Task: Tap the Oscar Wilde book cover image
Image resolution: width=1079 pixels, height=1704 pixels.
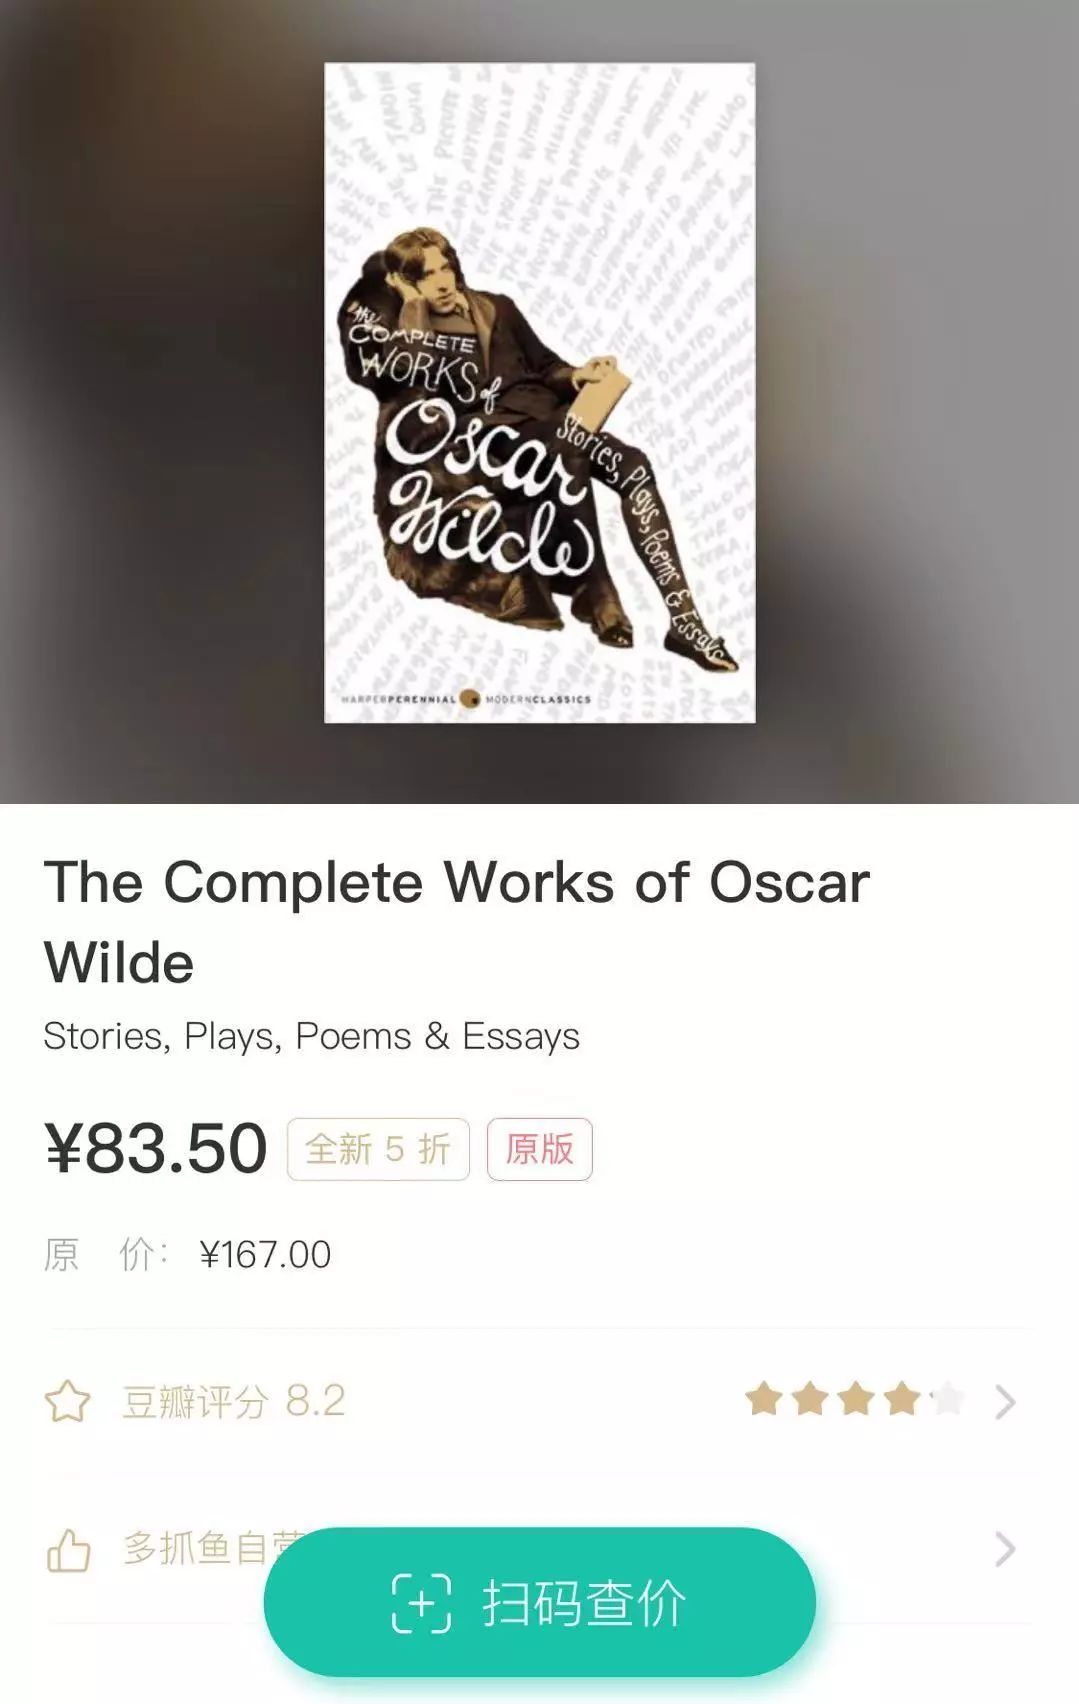Action: tap(540, 392)
